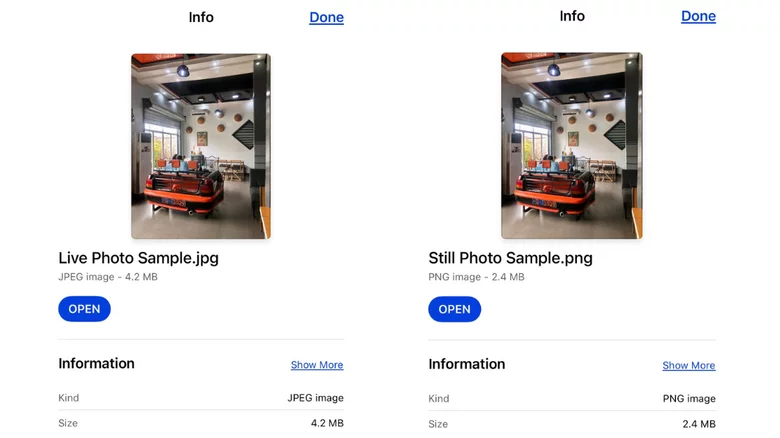Viewport: 780px width, 438px height.
Task: Expand Show More for the JPEG image
Action: click(317, 365)
